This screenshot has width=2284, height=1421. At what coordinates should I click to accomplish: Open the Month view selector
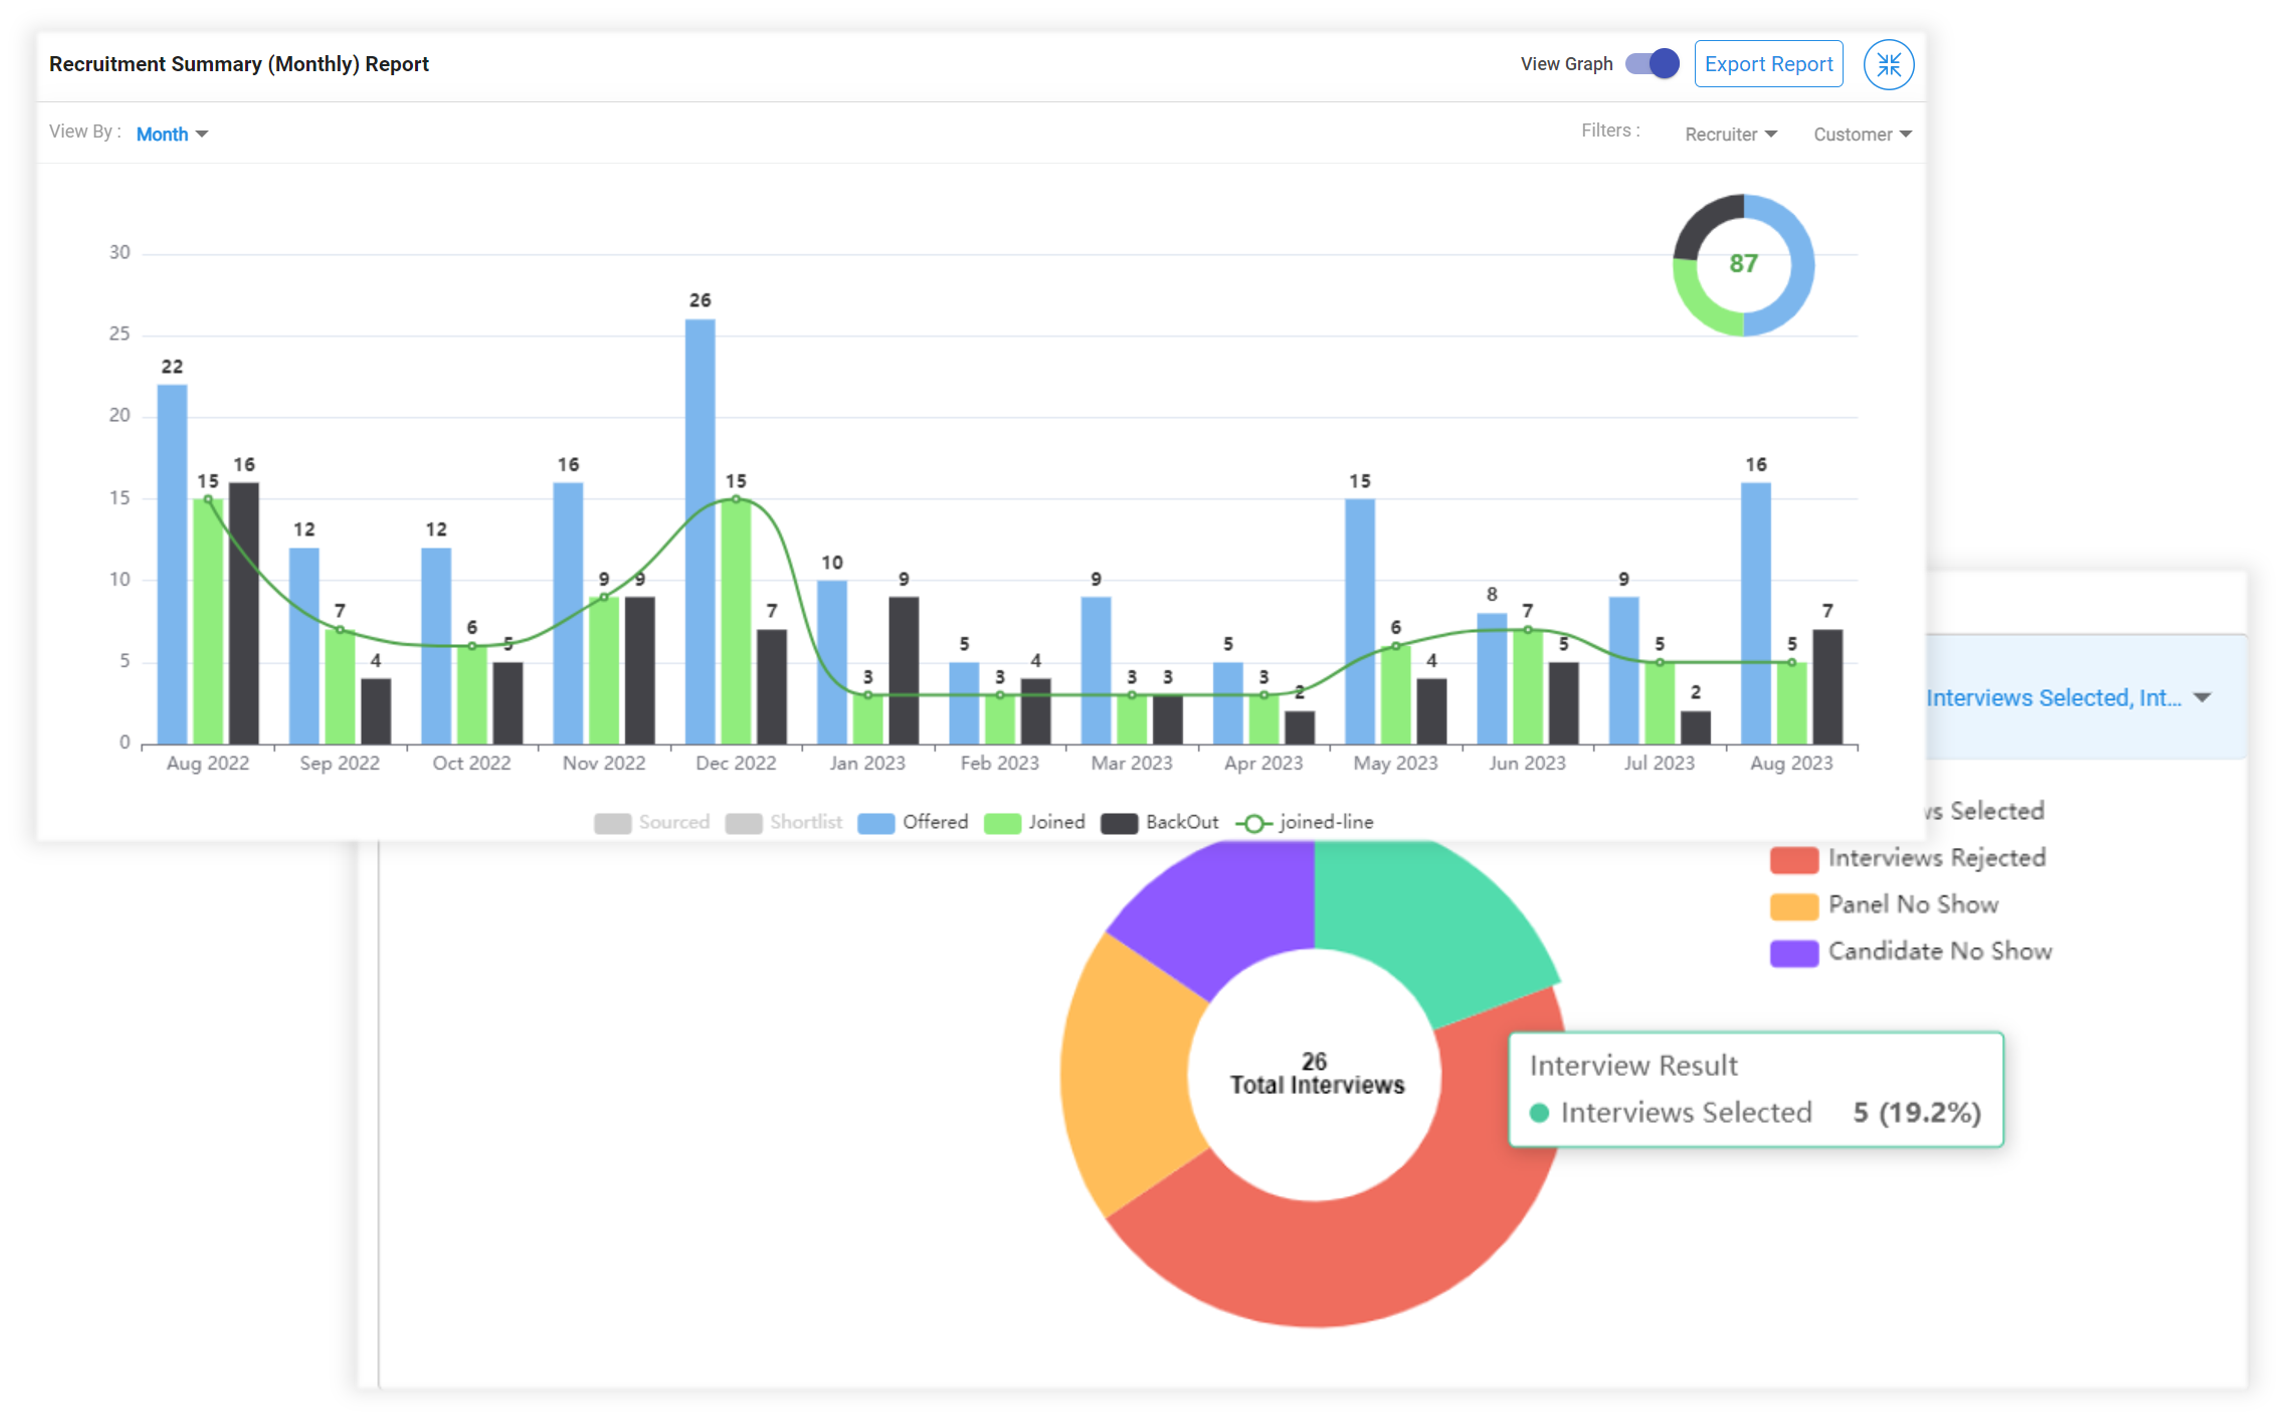pyautogui.click(x=172, y=133)
